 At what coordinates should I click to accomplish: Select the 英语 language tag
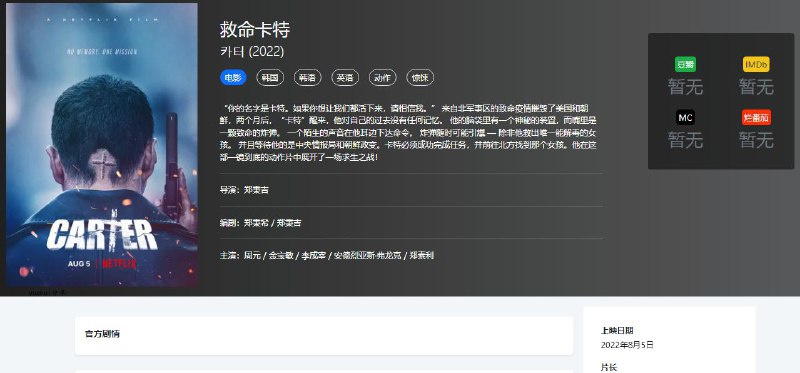click(x=345, y=78)
